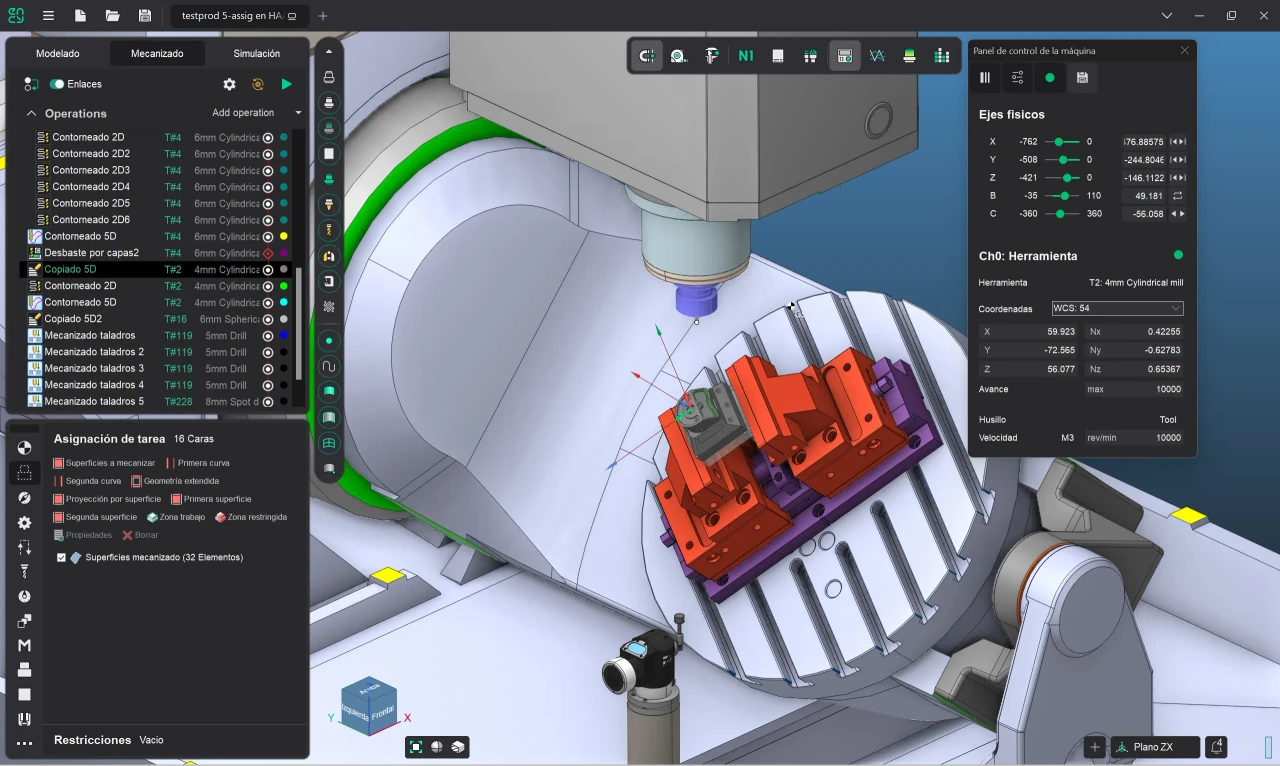Click Geometría extendida button
This screenshot has height=766, width=1280.
[x=175, y=481]
